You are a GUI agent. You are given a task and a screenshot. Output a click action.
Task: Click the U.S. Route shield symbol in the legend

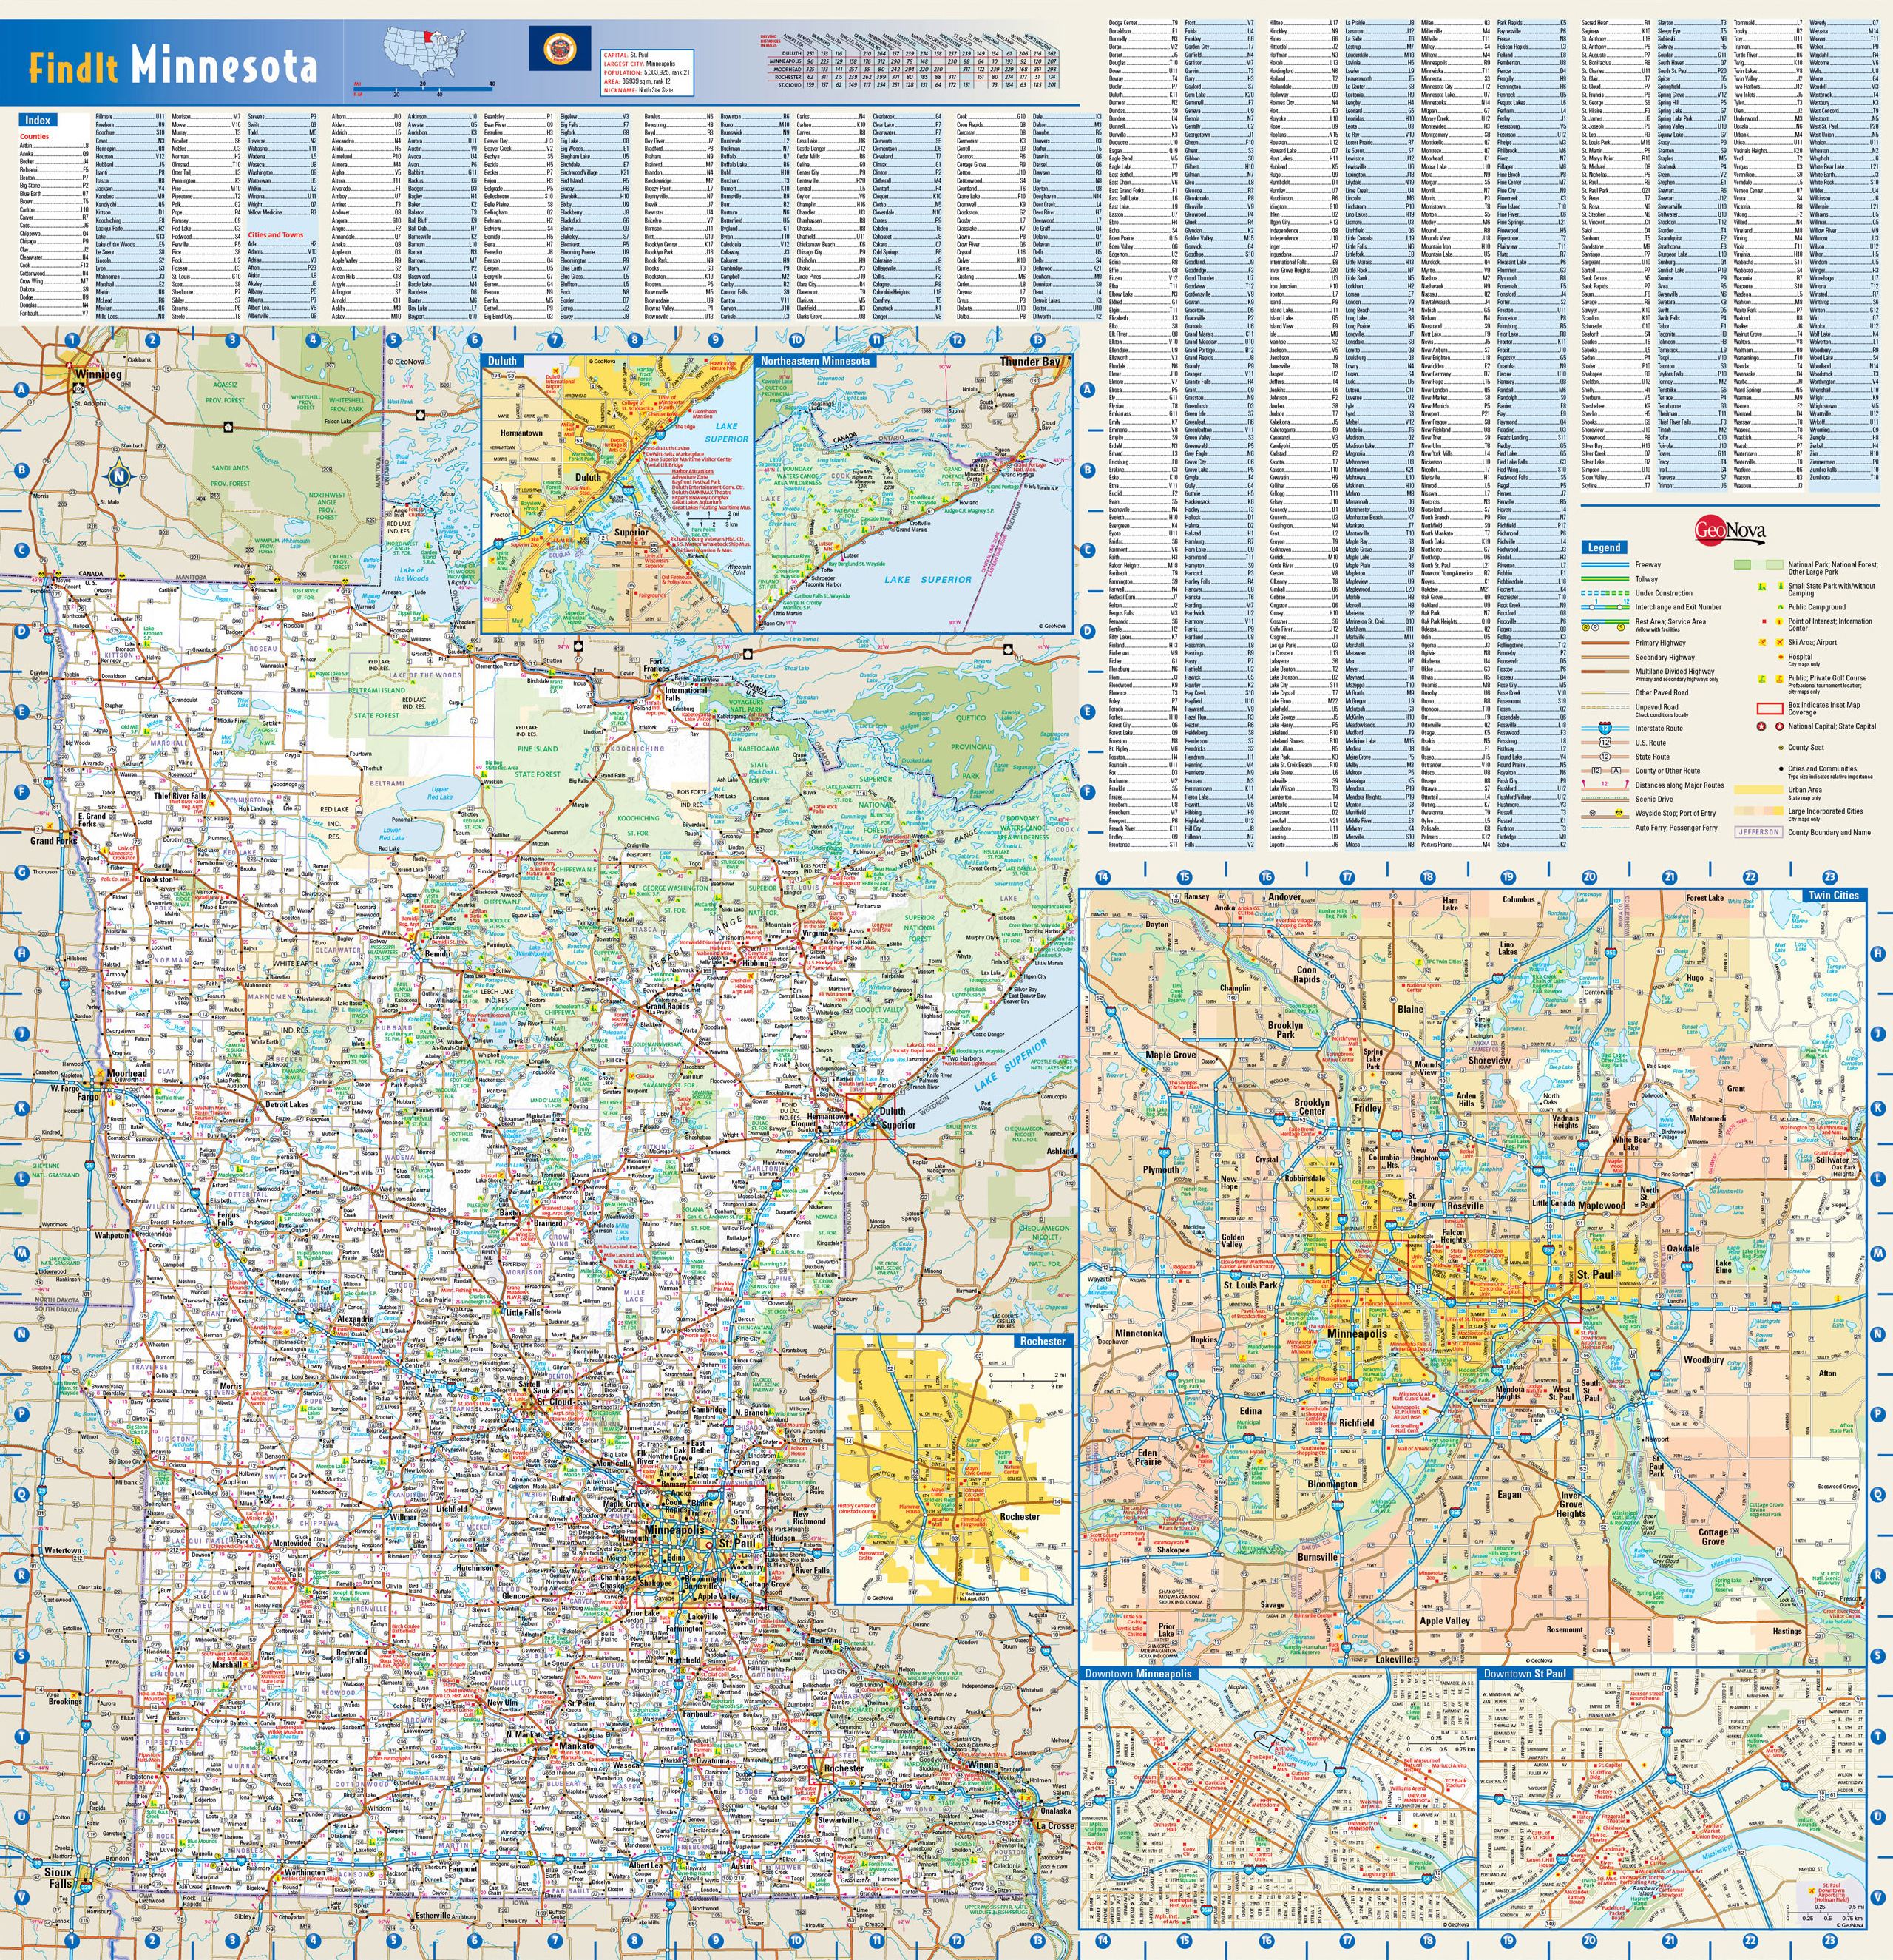click(x=1606, y=742)
